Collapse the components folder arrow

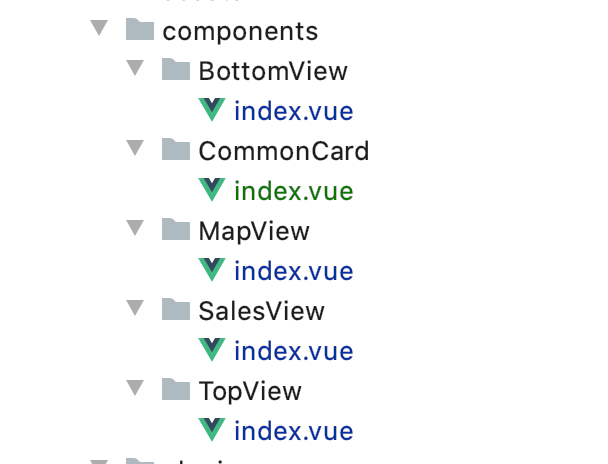[x=99, y=28]
